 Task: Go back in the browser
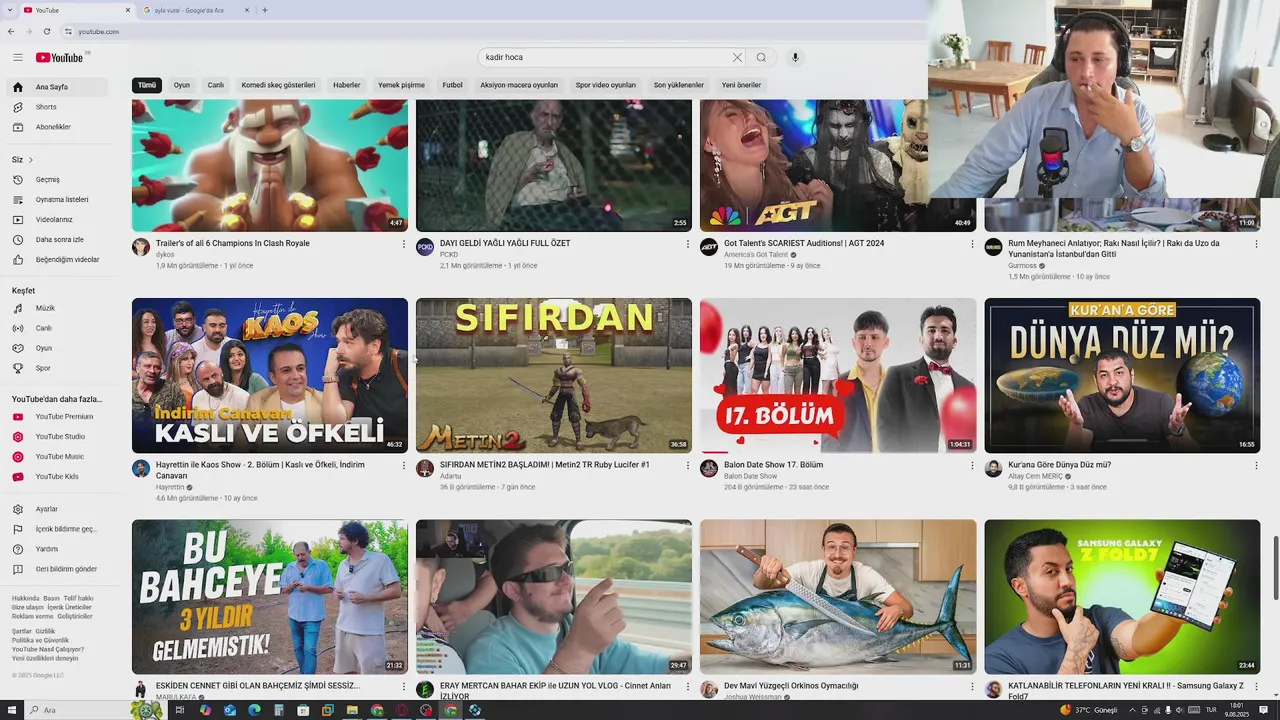click(12, 31)
